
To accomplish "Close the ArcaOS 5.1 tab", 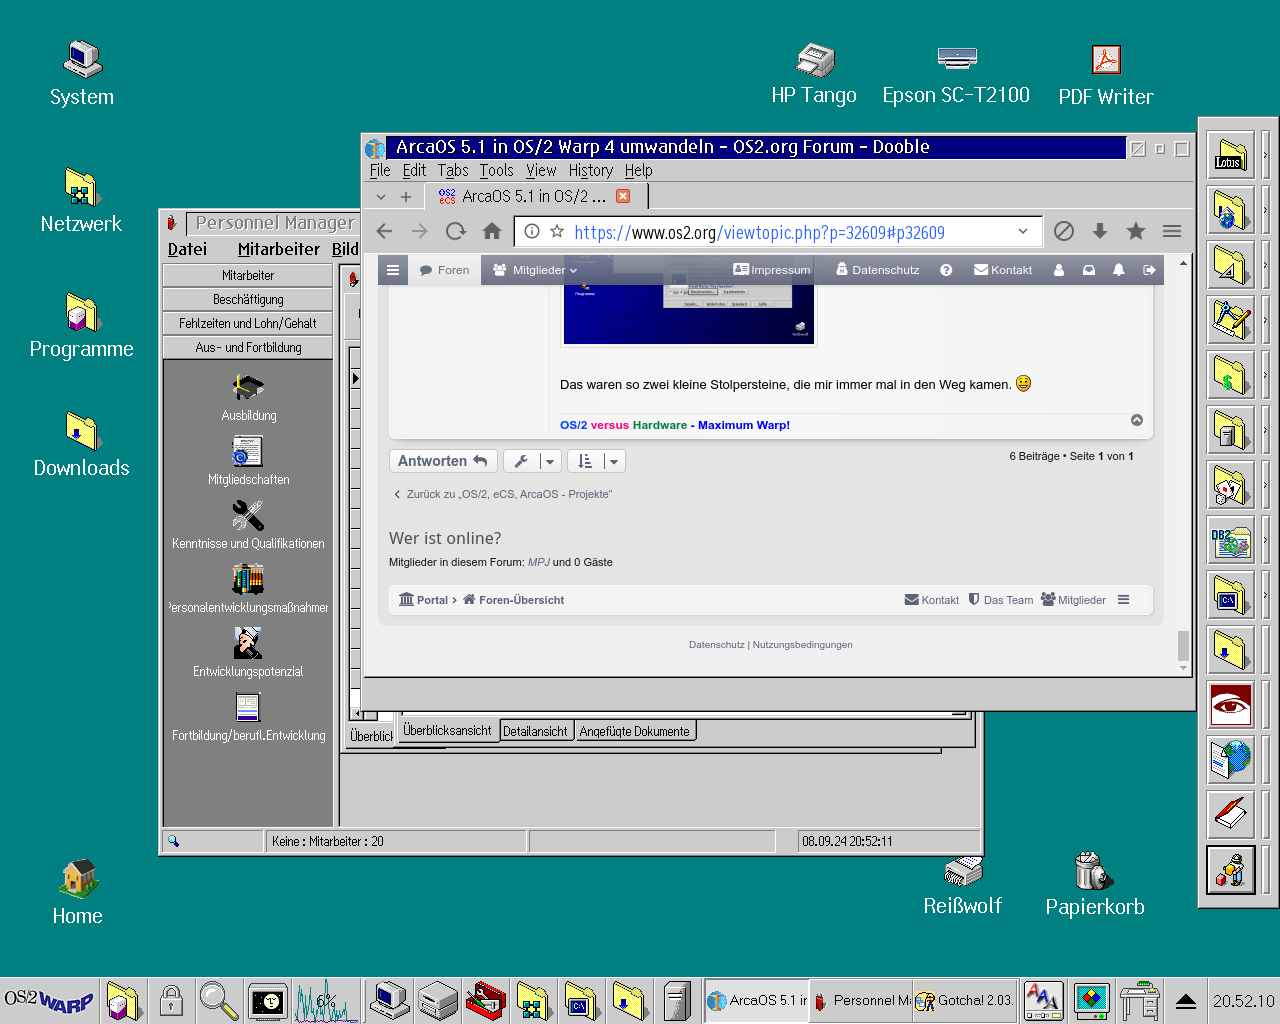I will coord(623,196).
